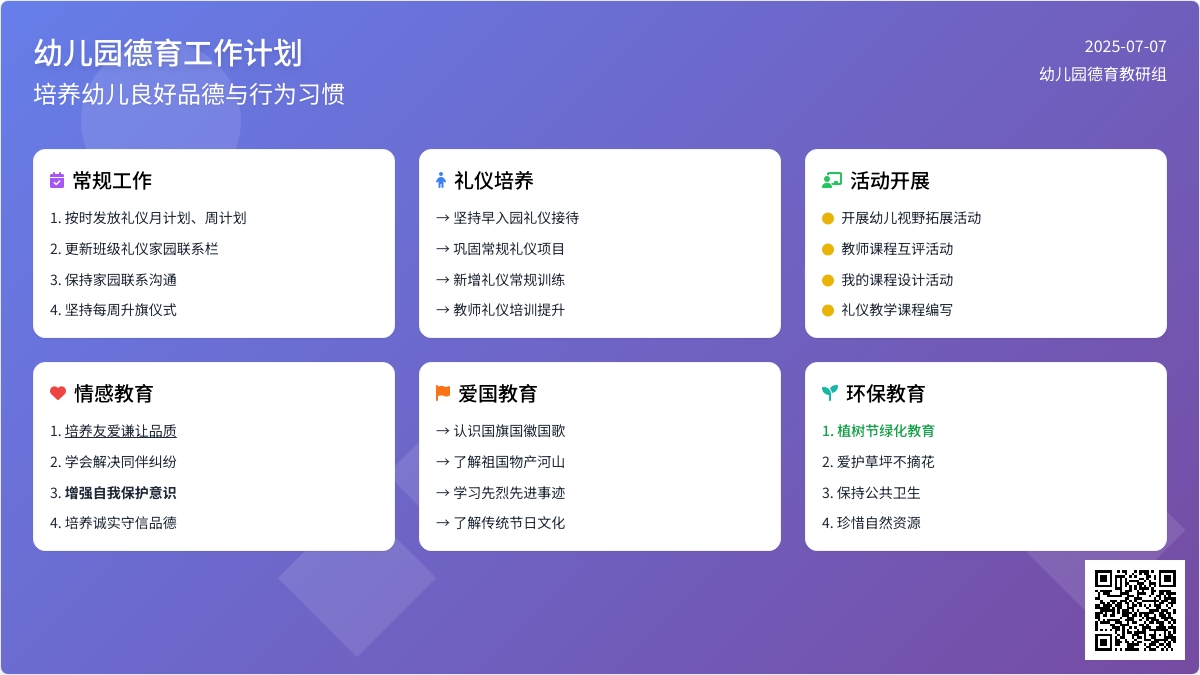The image size is (1200, 675).
Task: Click yellow bullet before 我的课程设计活动
Action: click(x=828, y=280)
